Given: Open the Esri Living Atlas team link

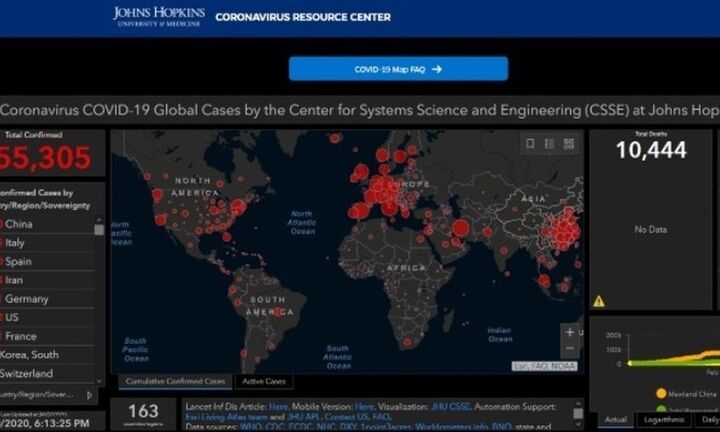Looking at the screenshot, I should pos(226,417).
